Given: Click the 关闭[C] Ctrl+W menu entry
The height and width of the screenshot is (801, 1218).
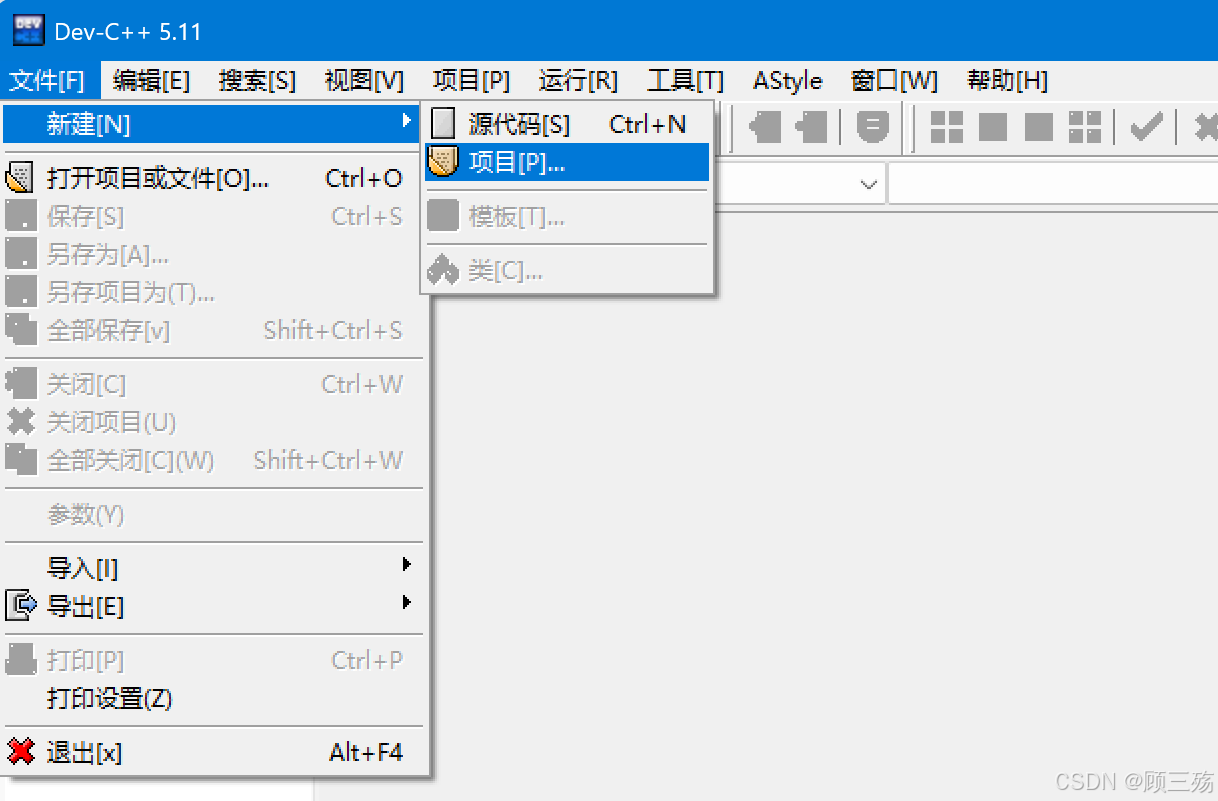Looking at the screenshot, I should (x=213, y=384).
